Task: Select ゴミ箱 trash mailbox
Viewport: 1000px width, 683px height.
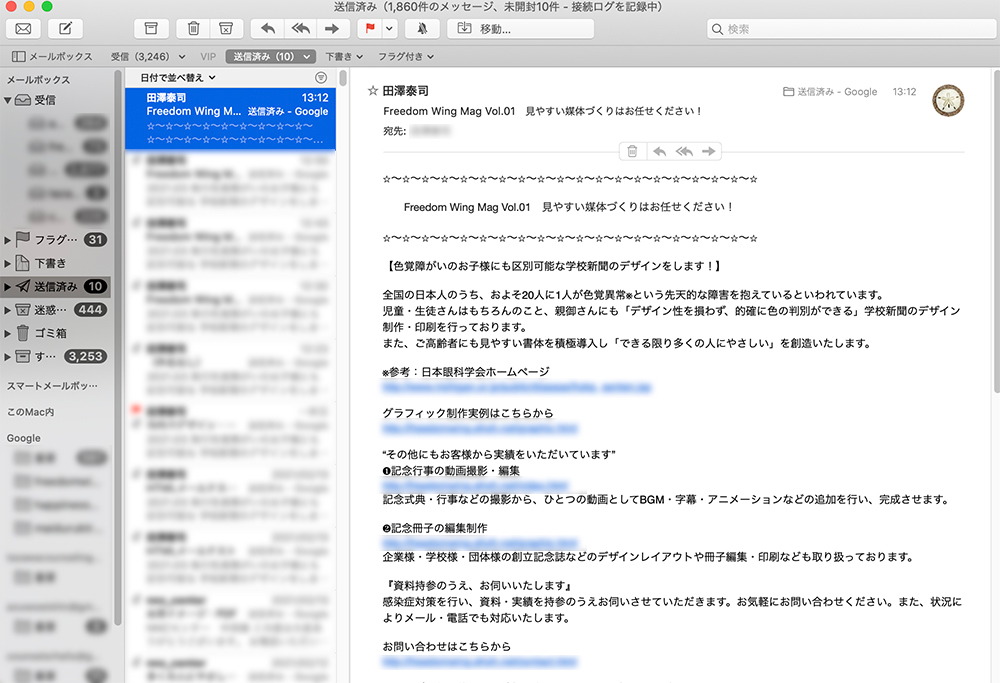Action: tap(50, 333)
